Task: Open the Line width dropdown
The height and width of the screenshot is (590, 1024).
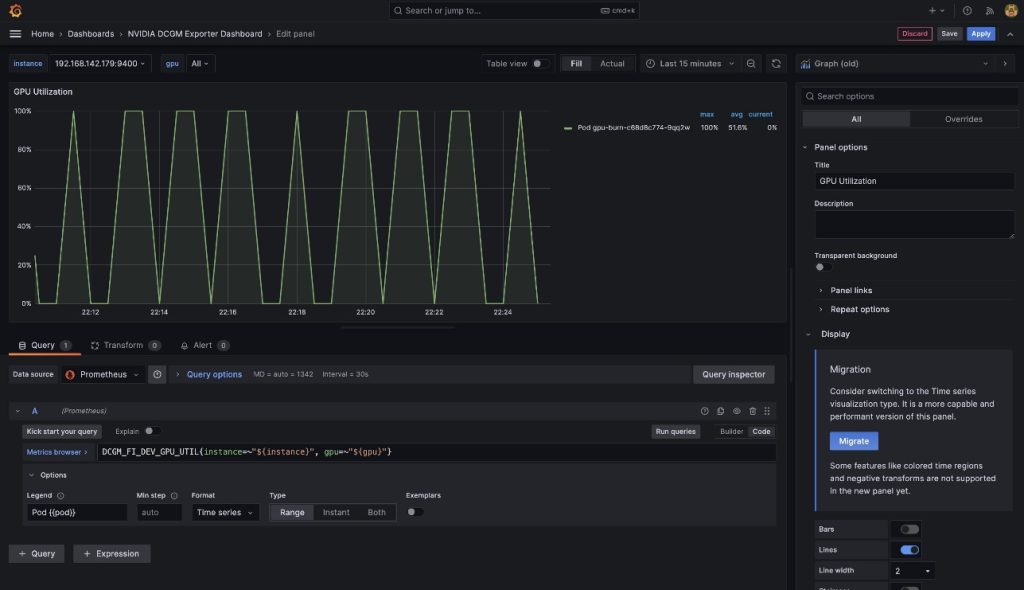Action: [912, 571]
